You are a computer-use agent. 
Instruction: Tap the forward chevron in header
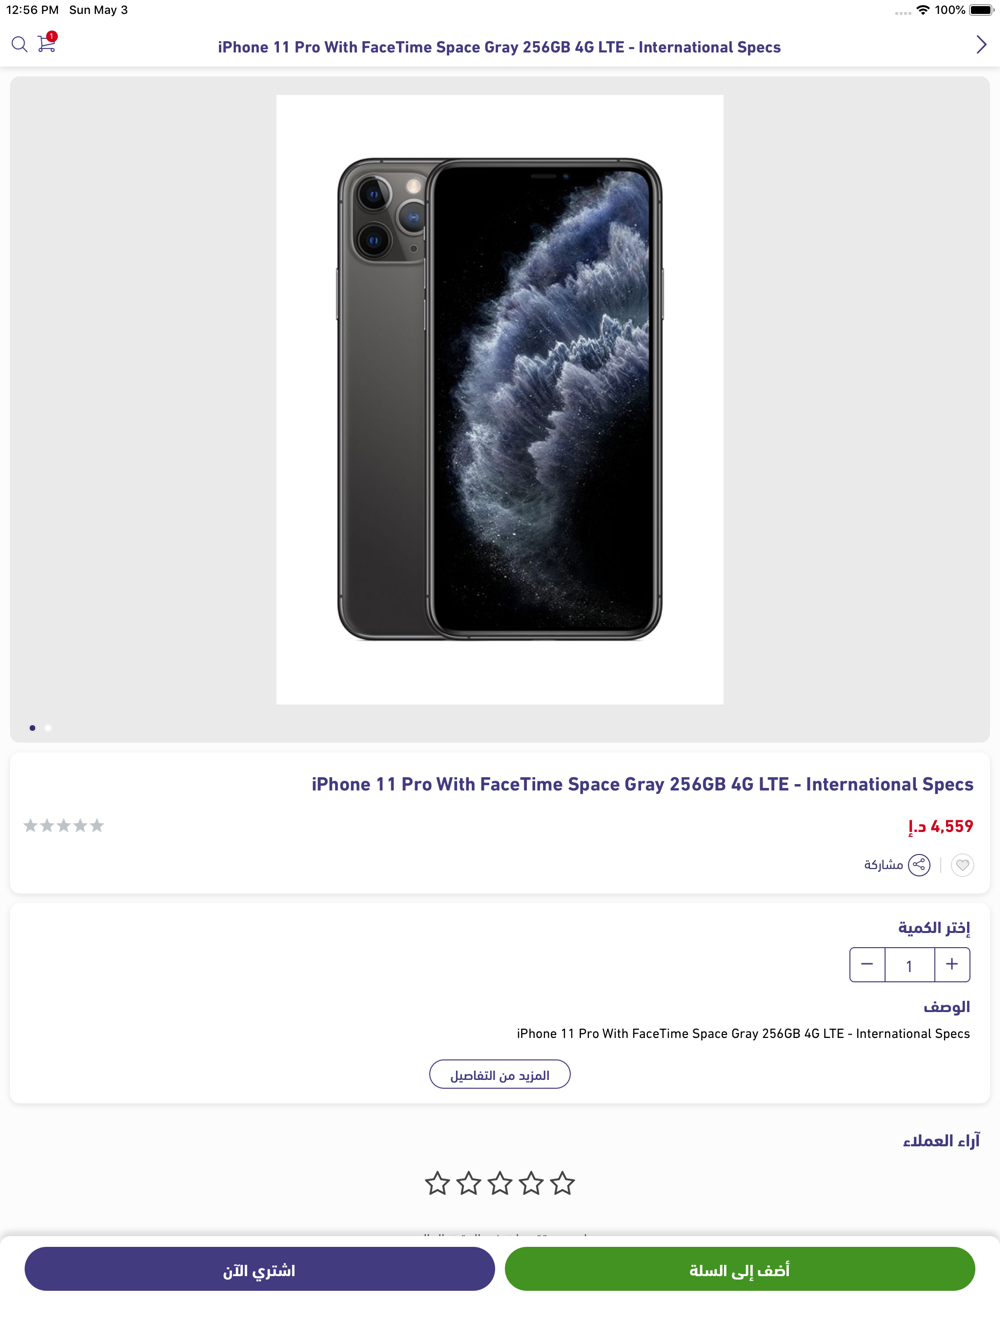pos(981,45)
